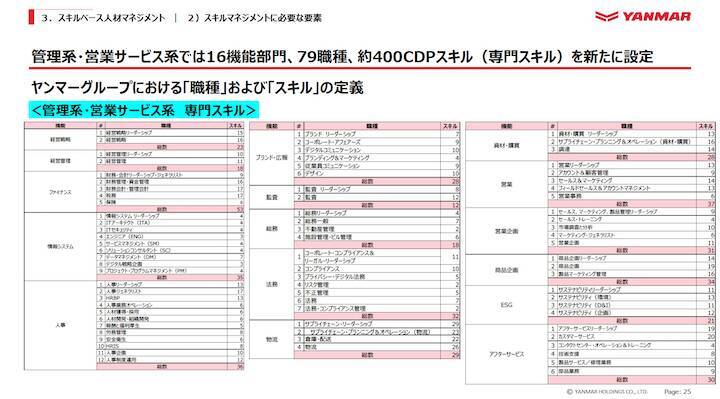The height and width of the screenshot is (399, 720).
Task: Select the 'カスタマーサービス' row
Action: coord(632,337)
